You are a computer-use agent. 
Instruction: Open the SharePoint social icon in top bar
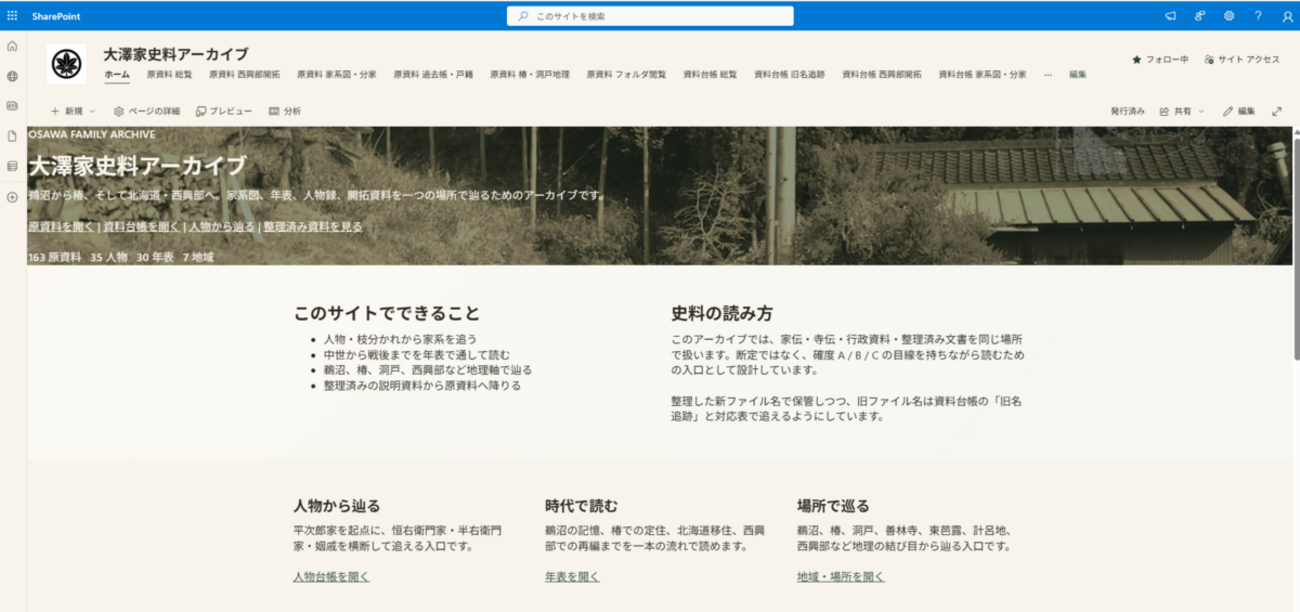pos(1199,16)
